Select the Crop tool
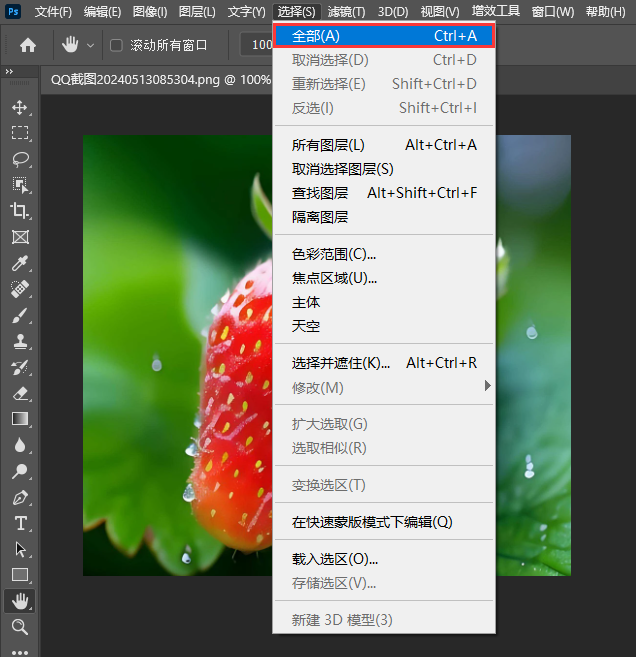The width and height of the screenshot is (636, 657). [x=20, y=210]
